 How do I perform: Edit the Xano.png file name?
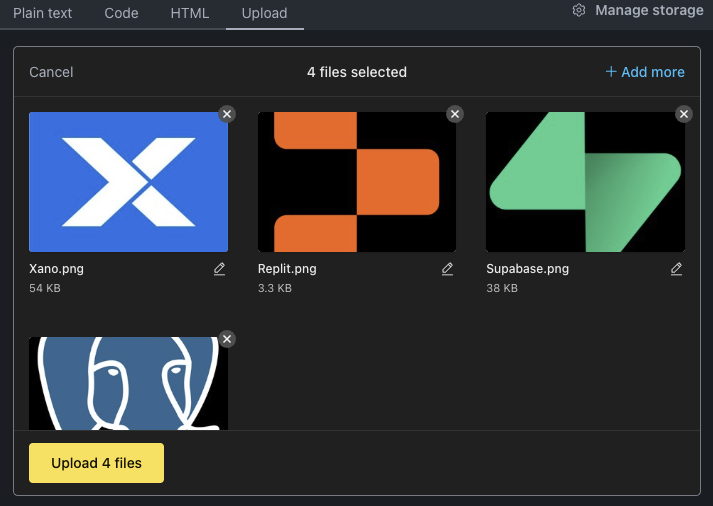point(219,269)
